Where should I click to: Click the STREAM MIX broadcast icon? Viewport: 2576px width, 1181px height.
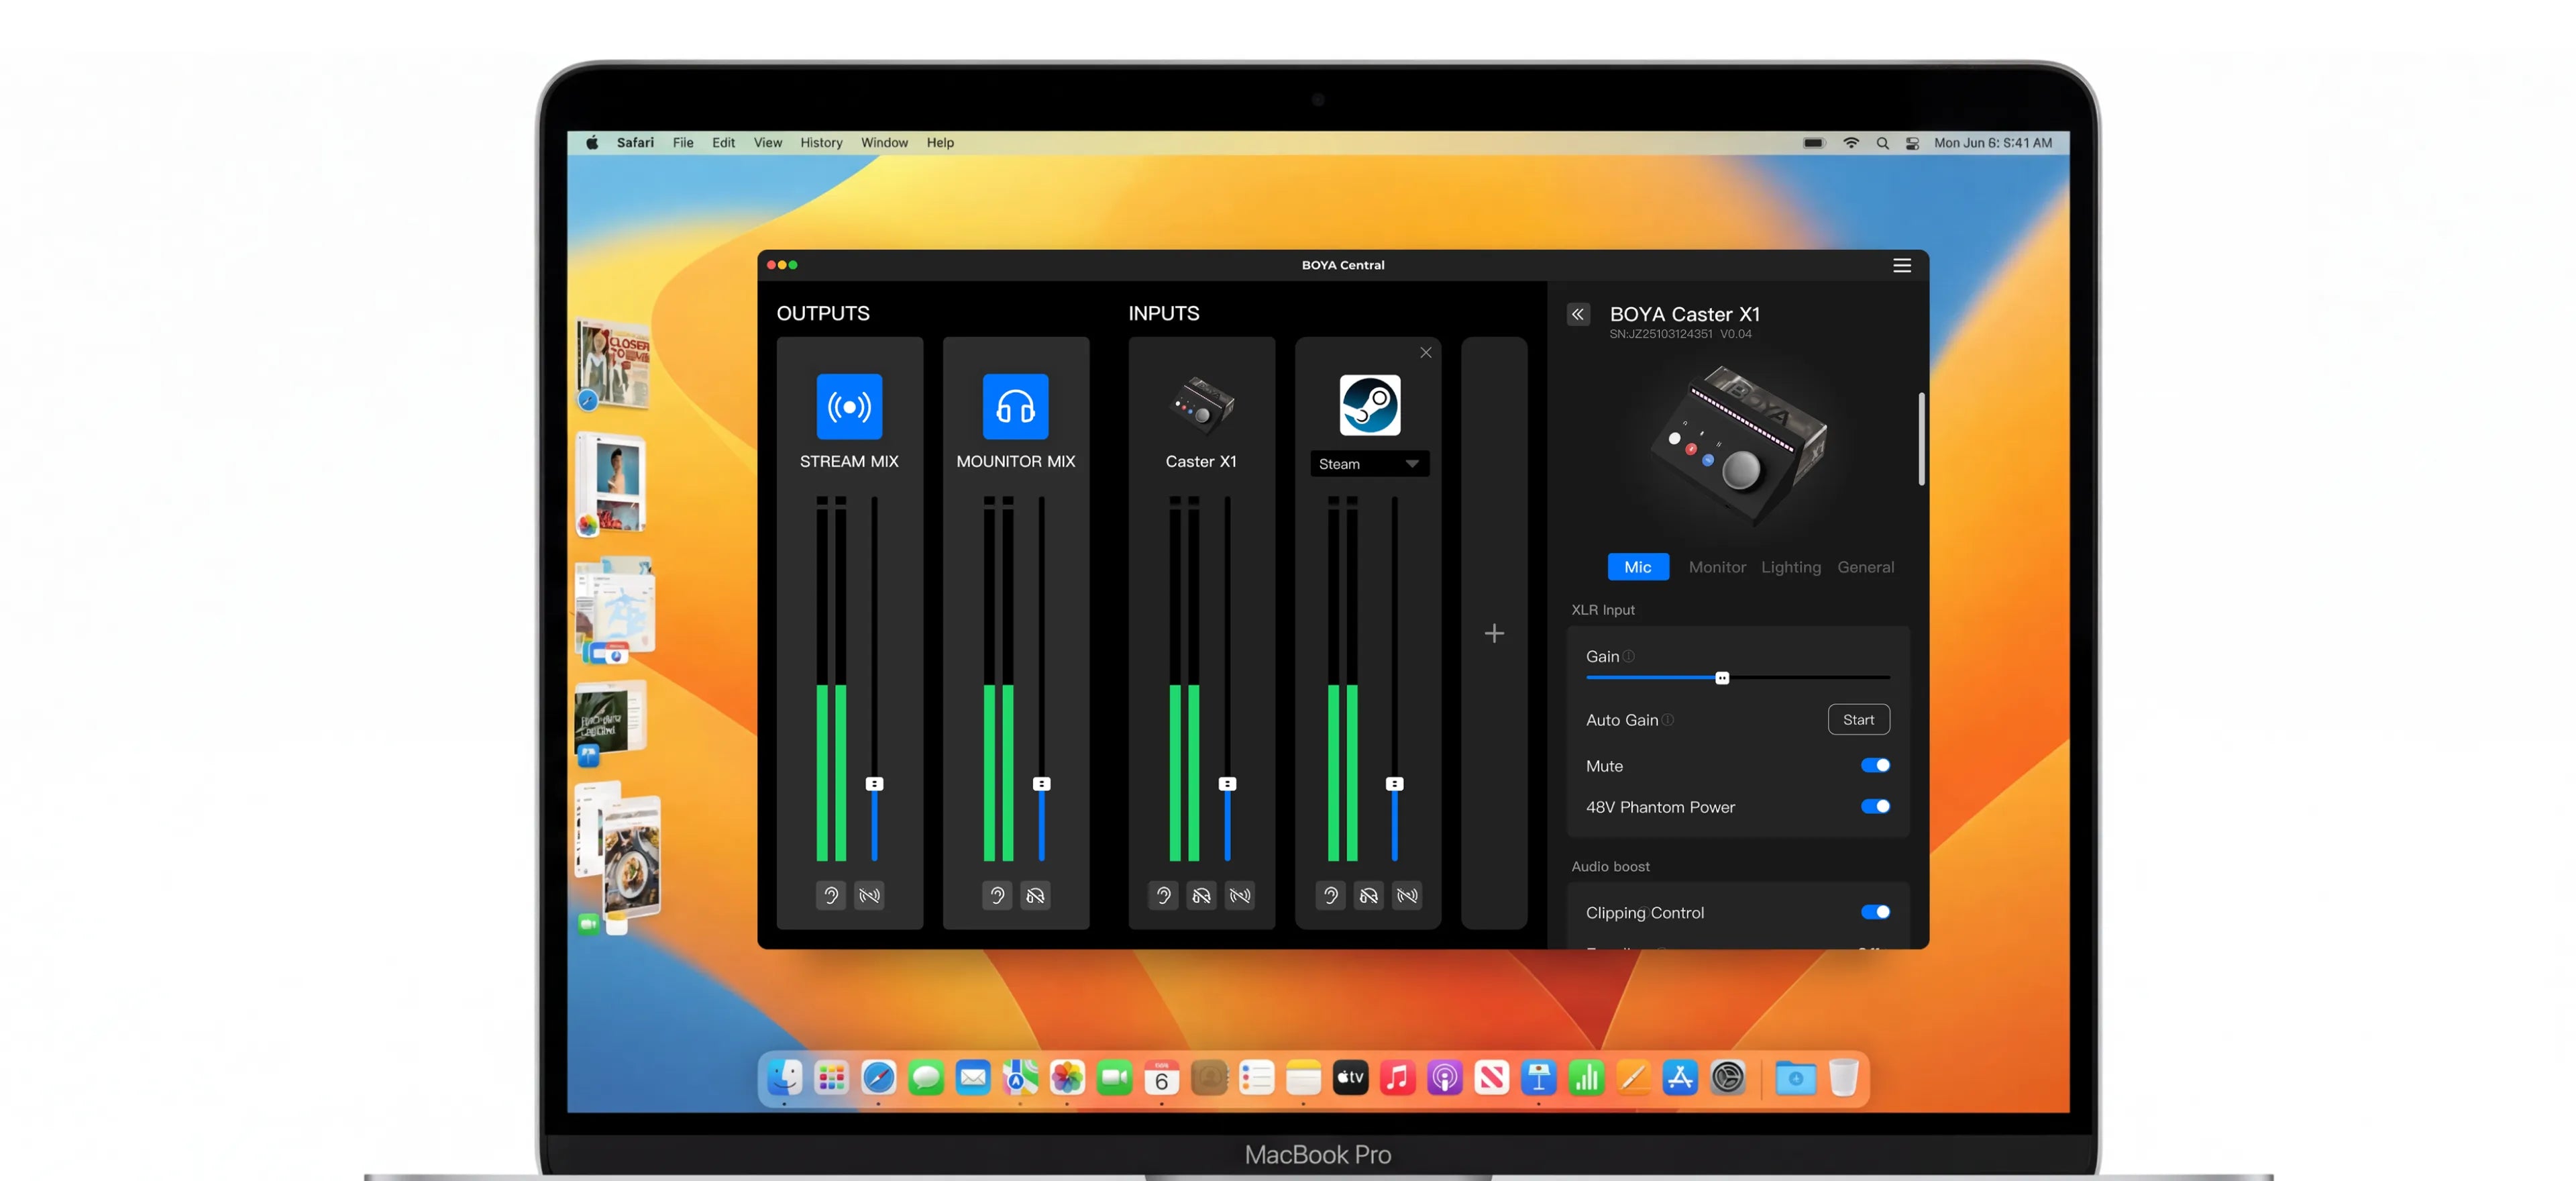click(x=849, y=406)
